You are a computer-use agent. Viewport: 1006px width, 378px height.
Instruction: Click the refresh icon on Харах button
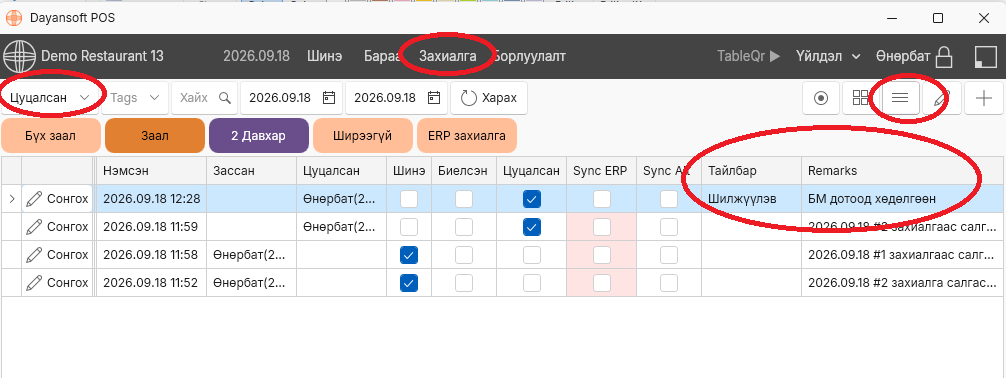tap(469, 98)
